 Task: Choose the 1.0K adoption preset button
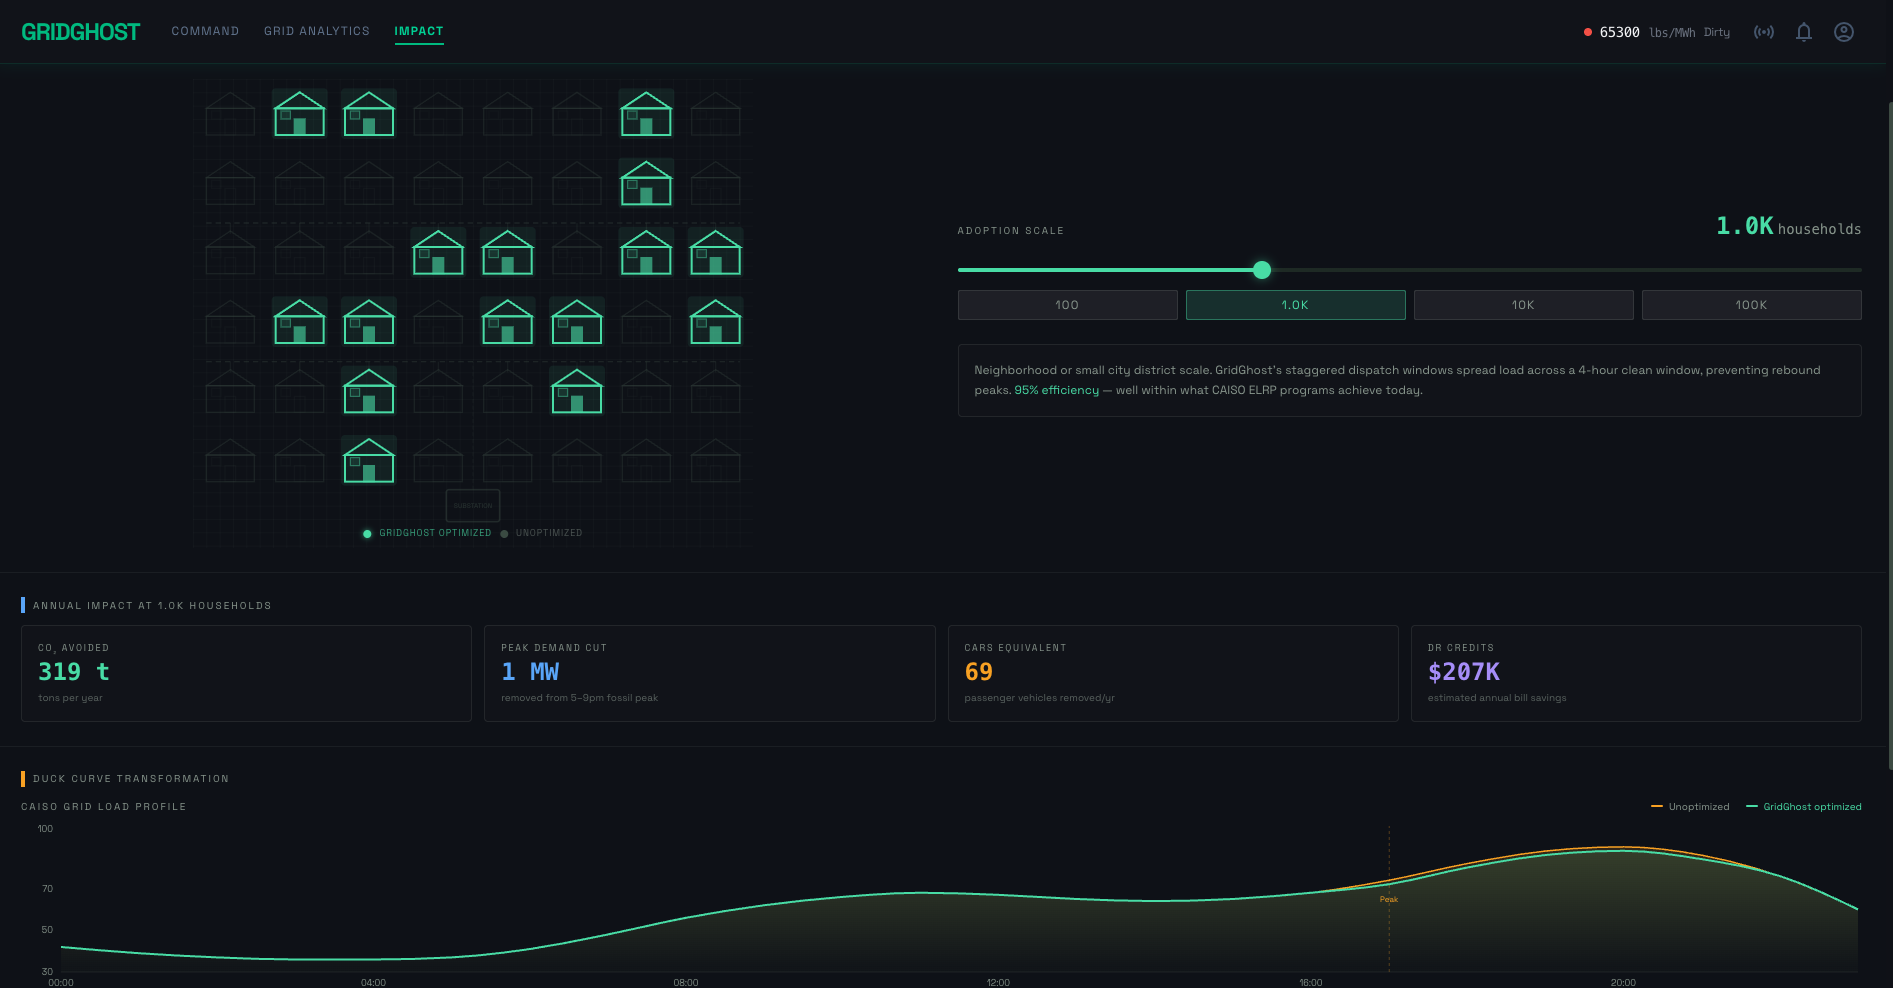1295,305
